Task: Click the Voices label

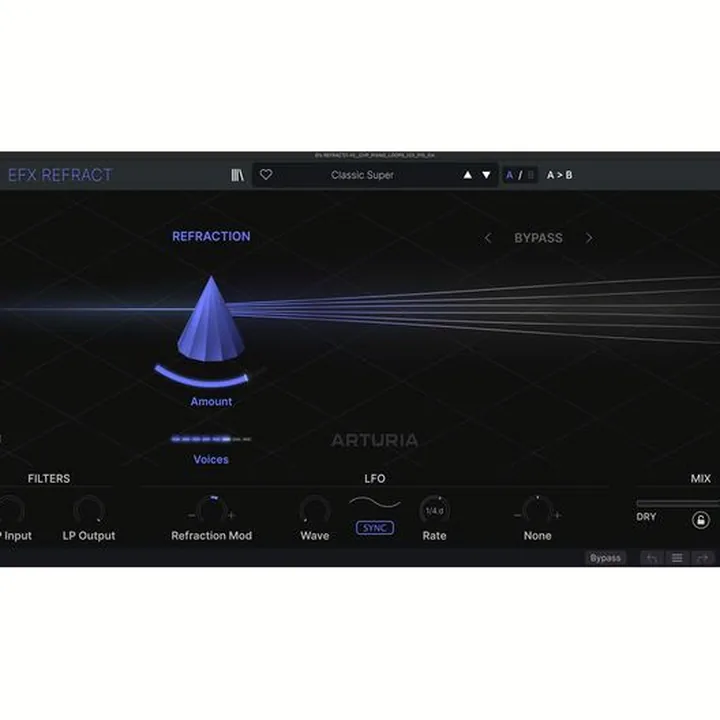Action: 211,460
